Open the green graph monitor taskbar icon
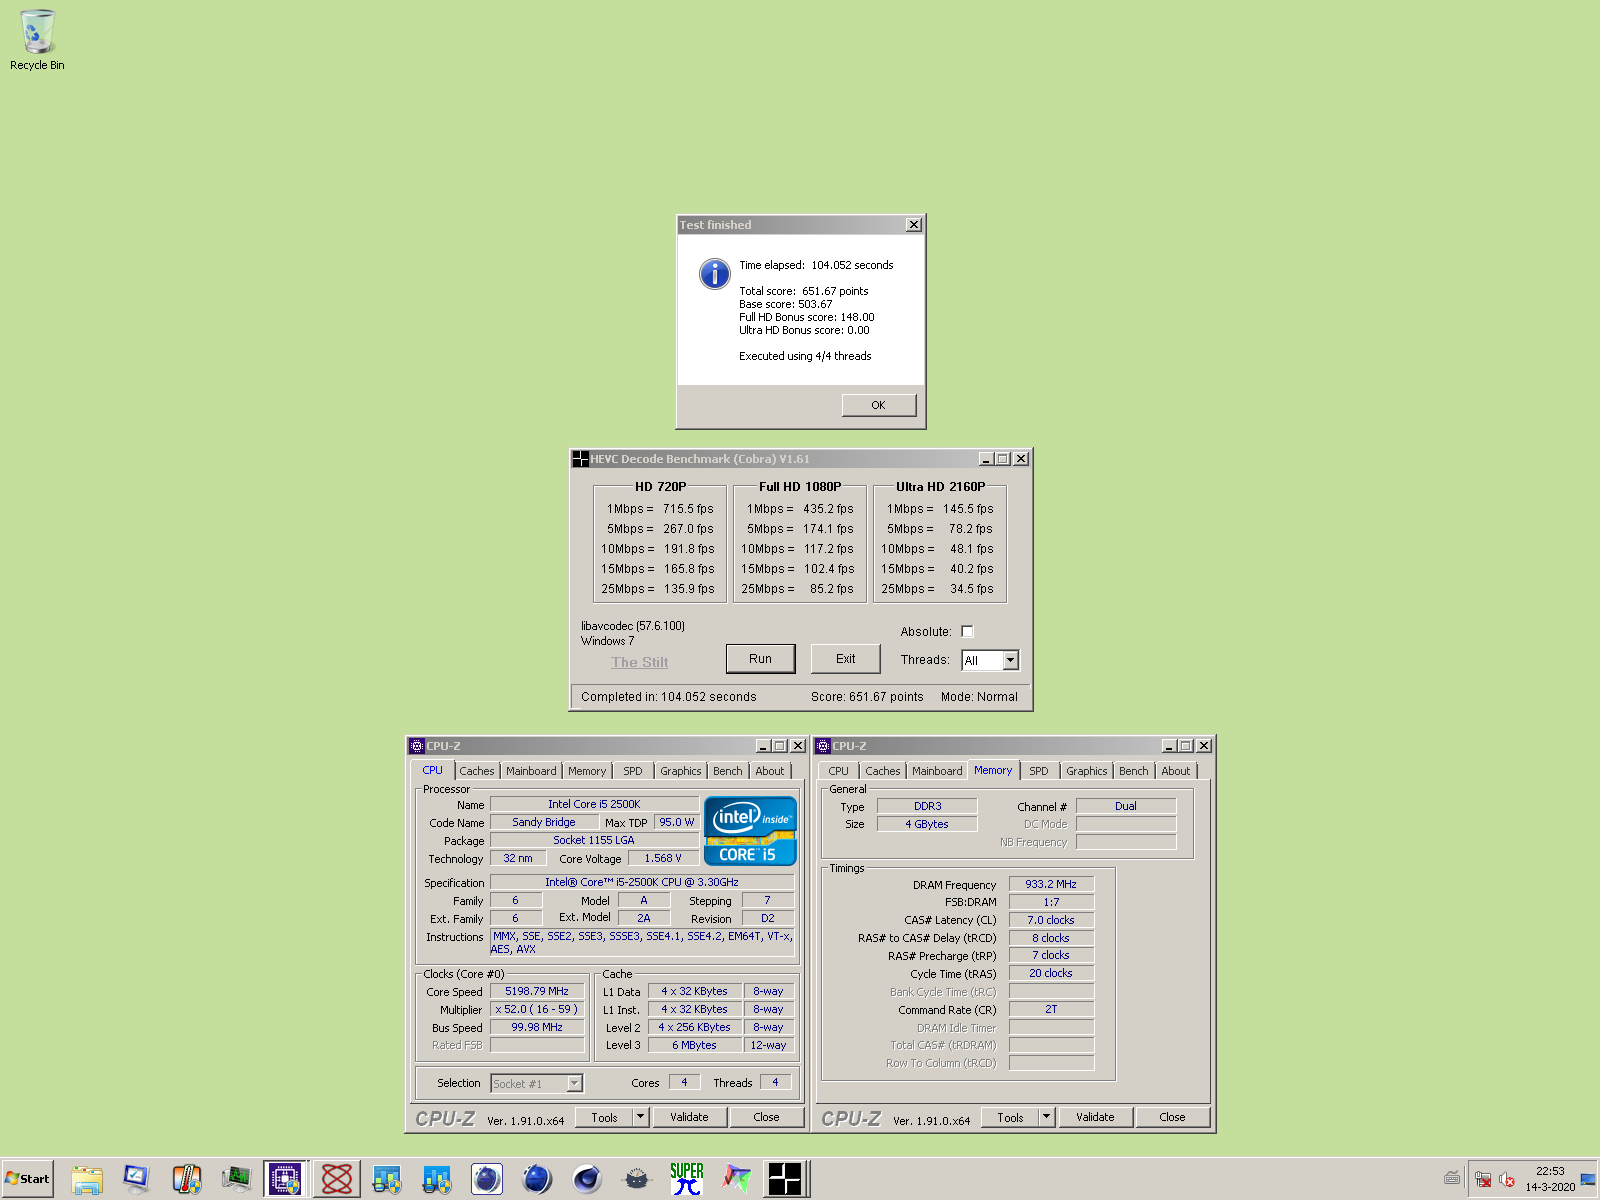Viewport: 1600px width, 1200px height. tap(237, 1179)
